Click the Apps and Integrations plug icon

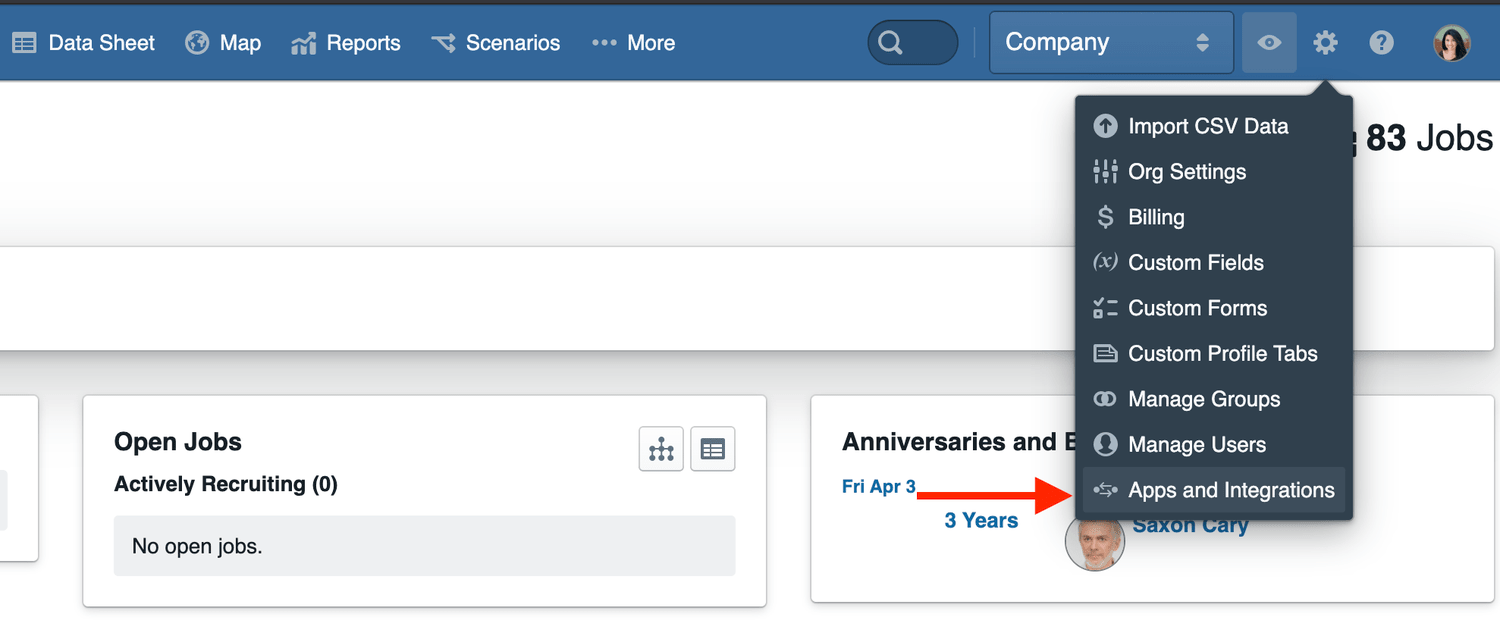(1105, 490)
